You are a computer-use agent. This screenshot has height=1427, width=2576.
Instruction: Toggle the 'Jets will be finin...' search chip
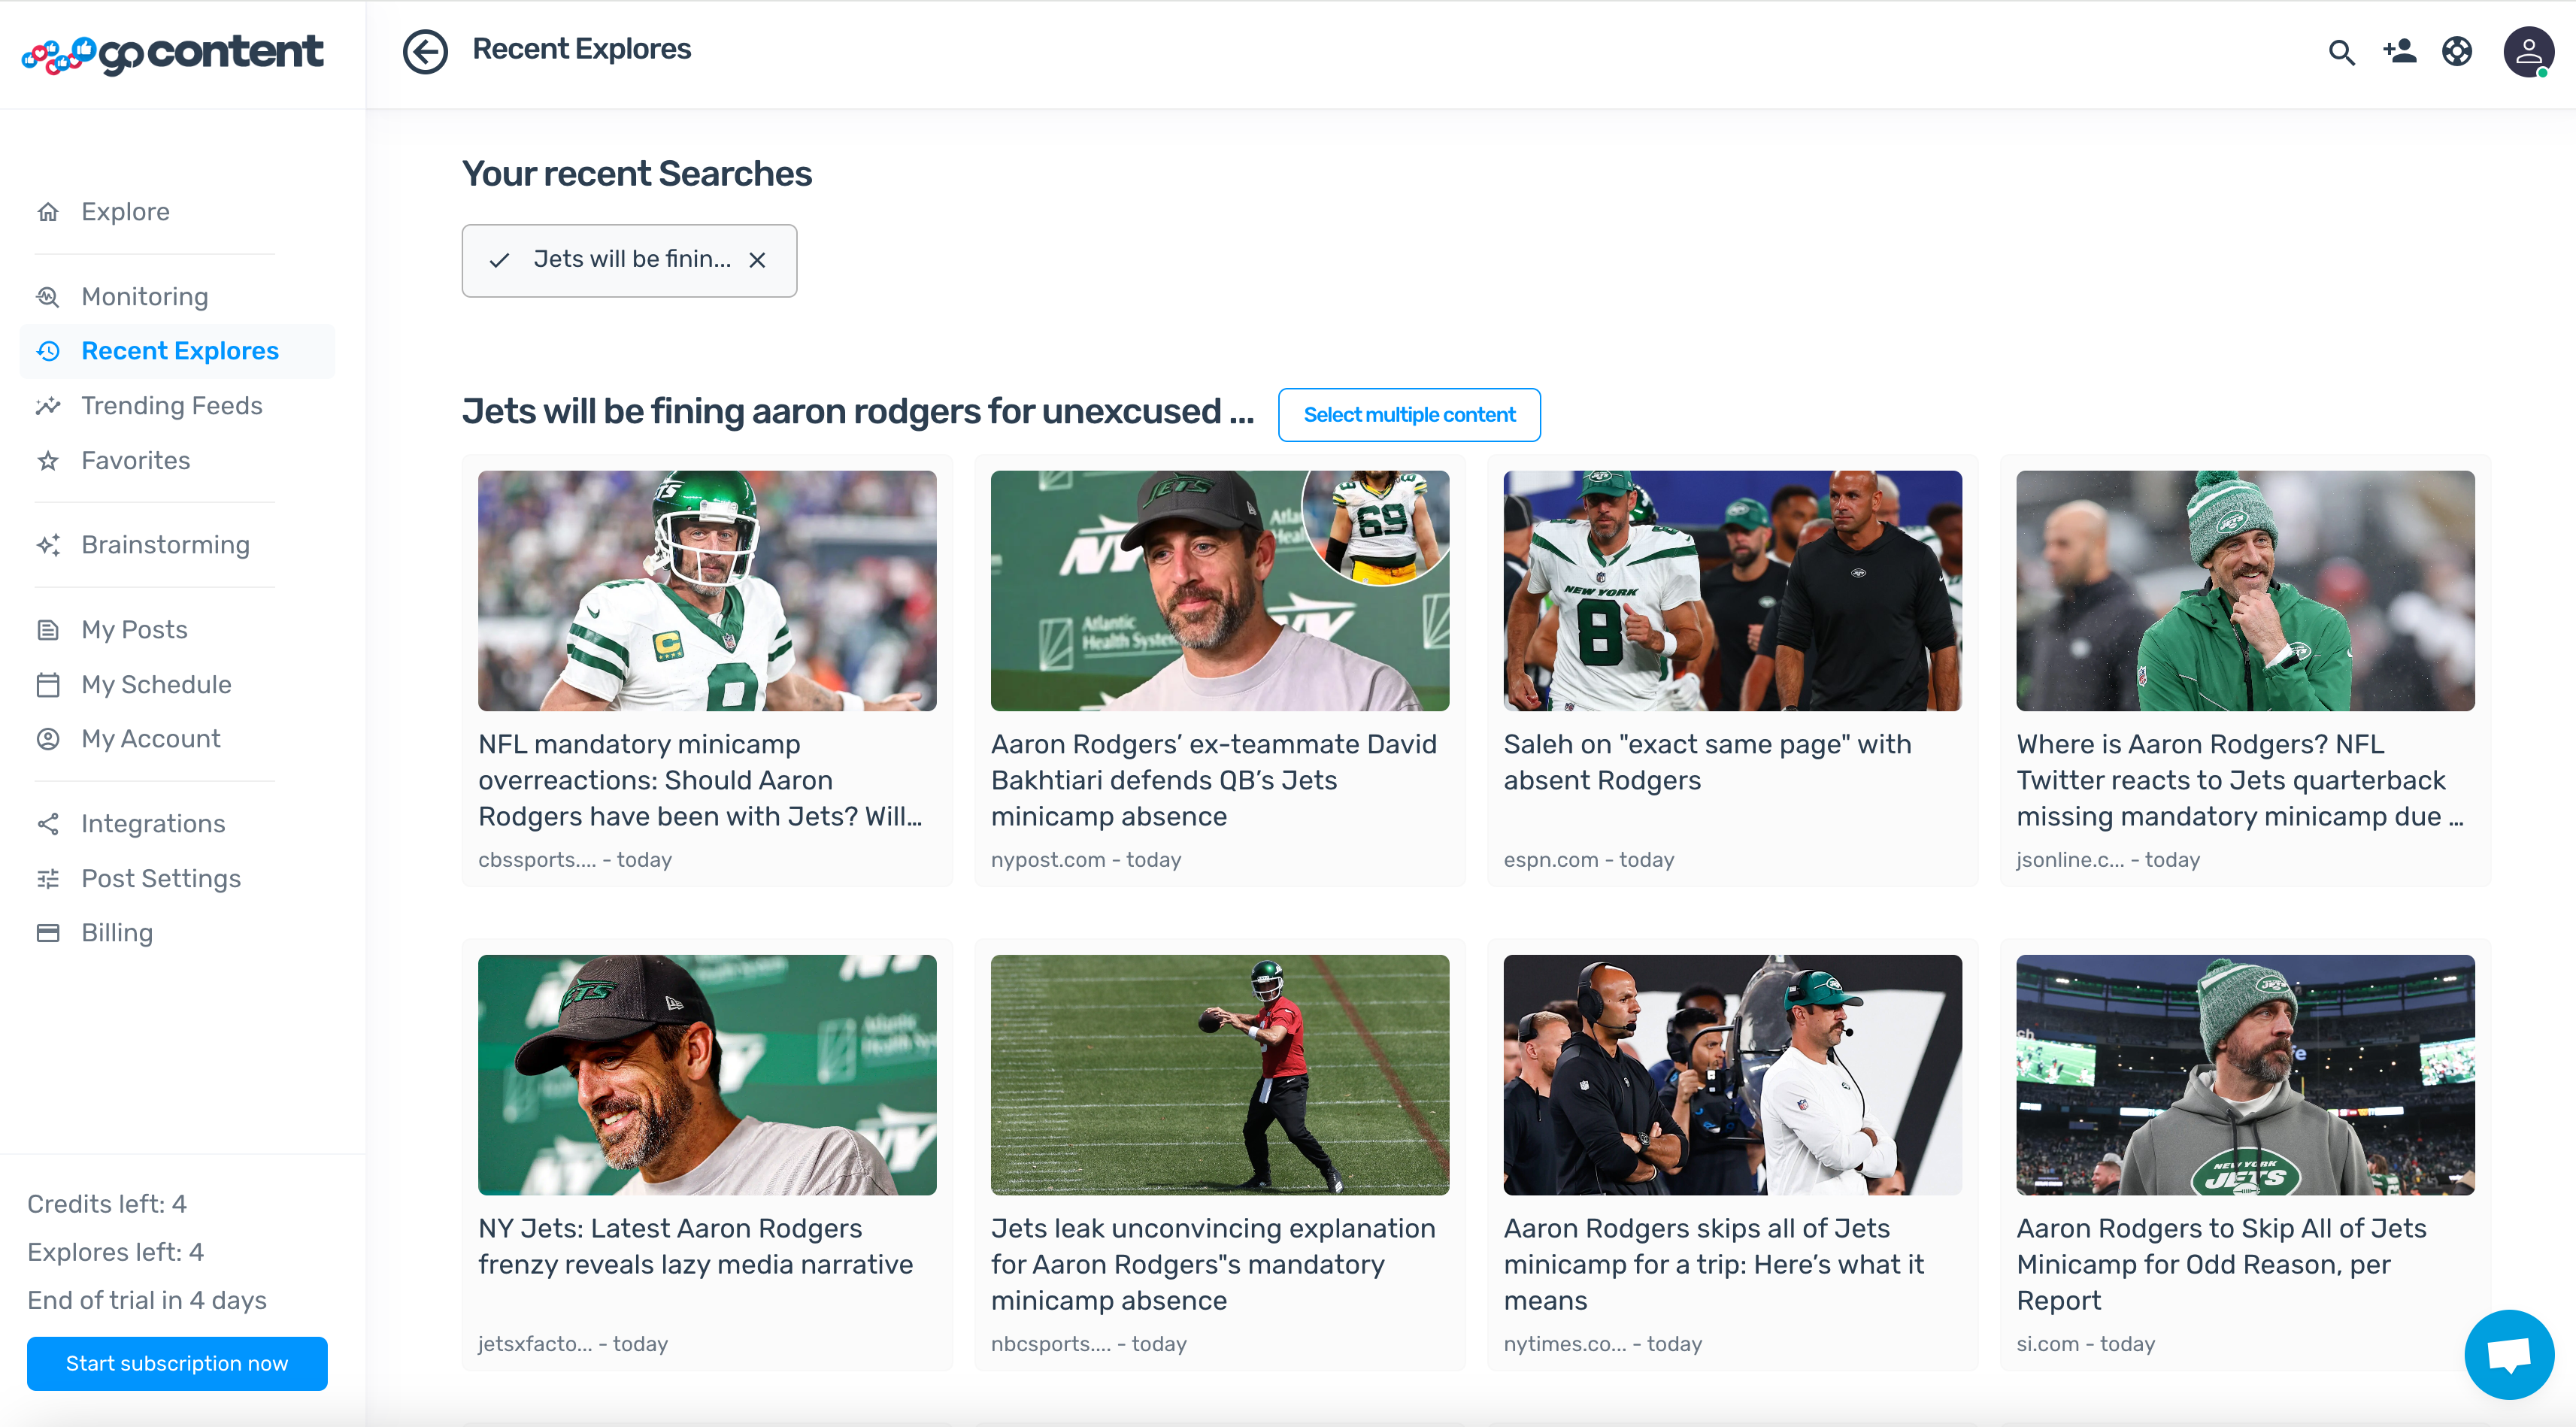pyautogui.click(x=630, y=260)
